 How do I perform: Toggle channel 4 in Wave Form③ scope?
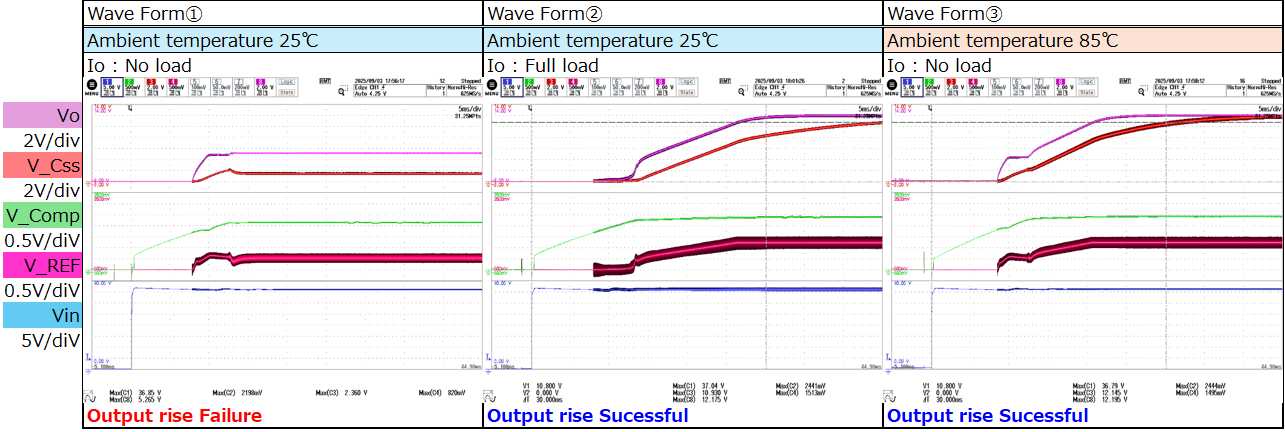tap(977, 87)
